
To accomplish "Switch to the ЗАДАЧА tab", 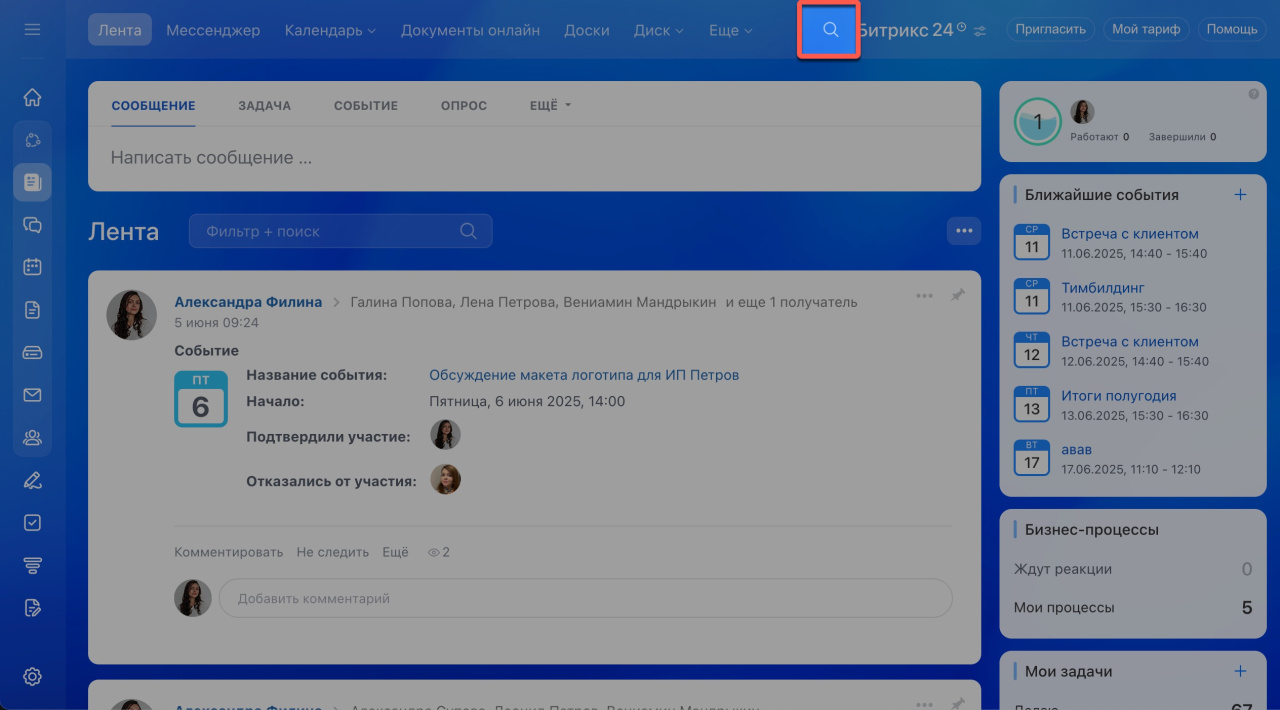I will coord(265,105).
